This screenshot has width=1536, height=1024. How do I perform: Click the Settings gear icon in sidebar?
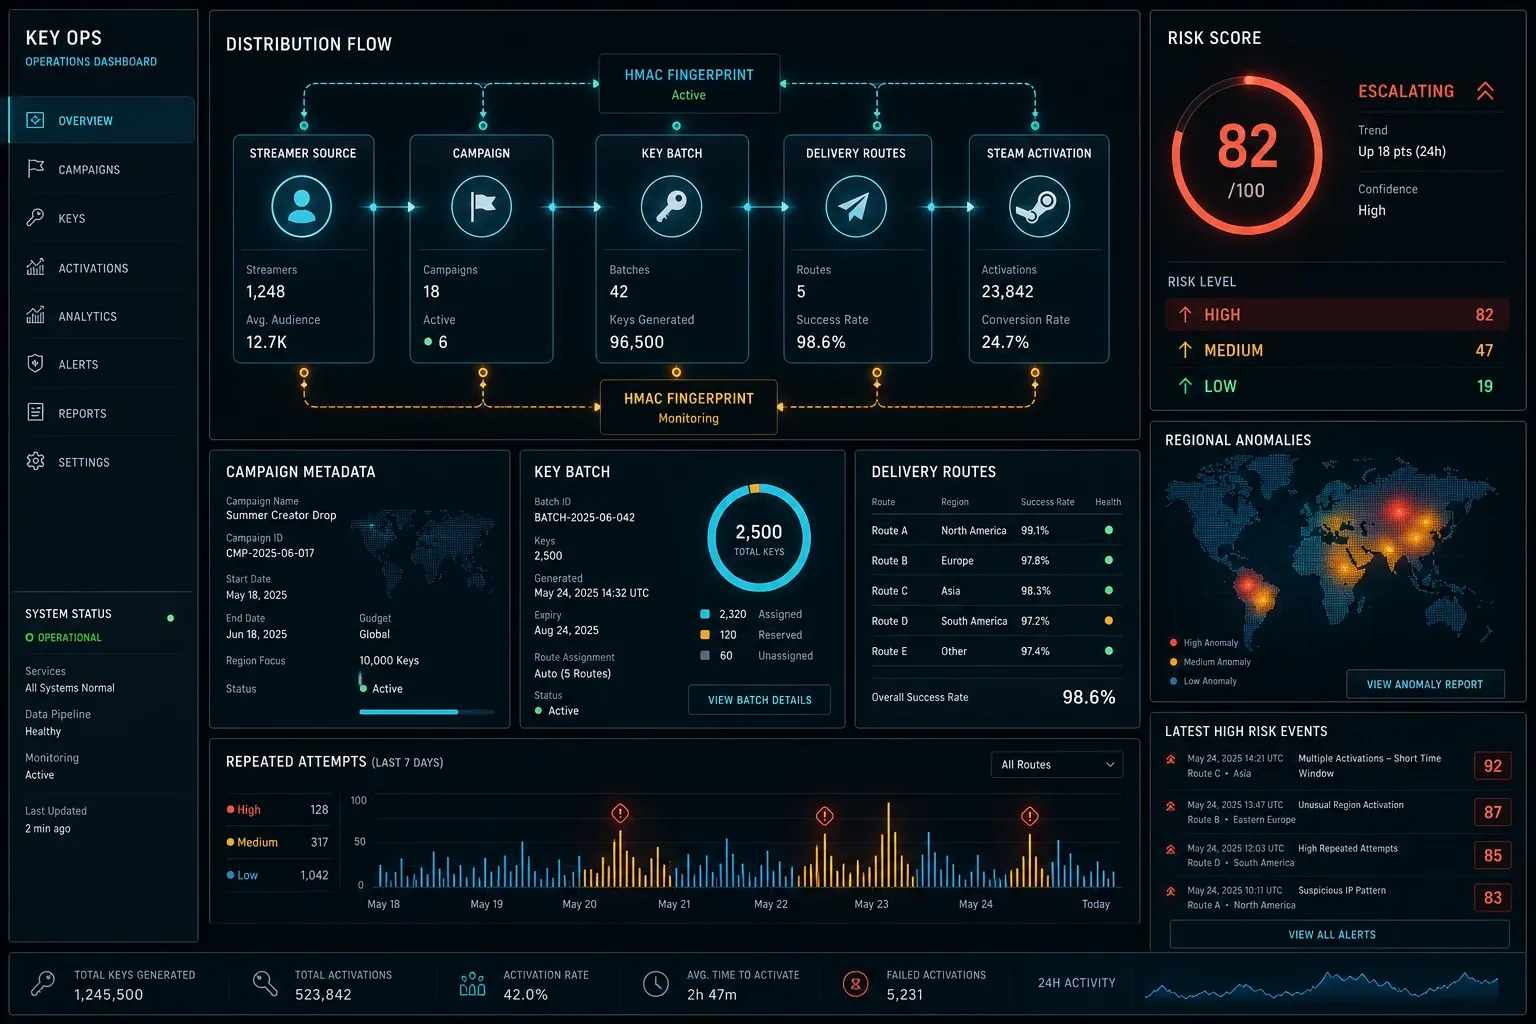point(35,461)
